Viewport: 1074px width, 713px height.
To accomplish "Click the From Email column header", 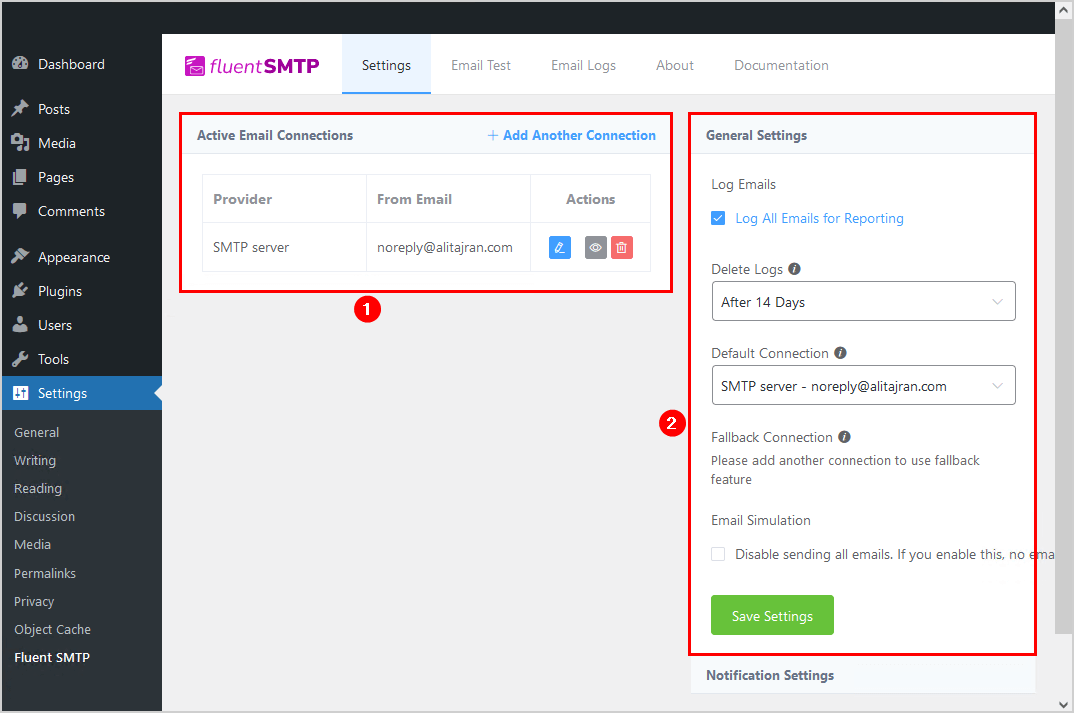I will pyautogui.click(x=448, y=199).
